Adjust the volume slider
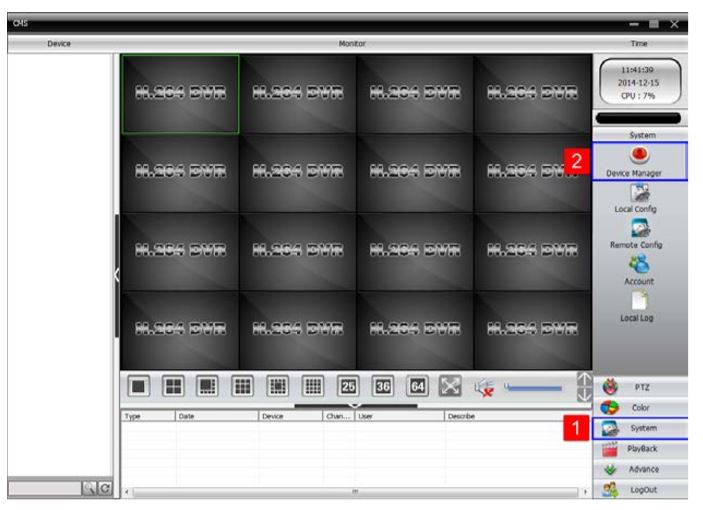The height and width of the screenshot is (510, 703). point(533,388)
